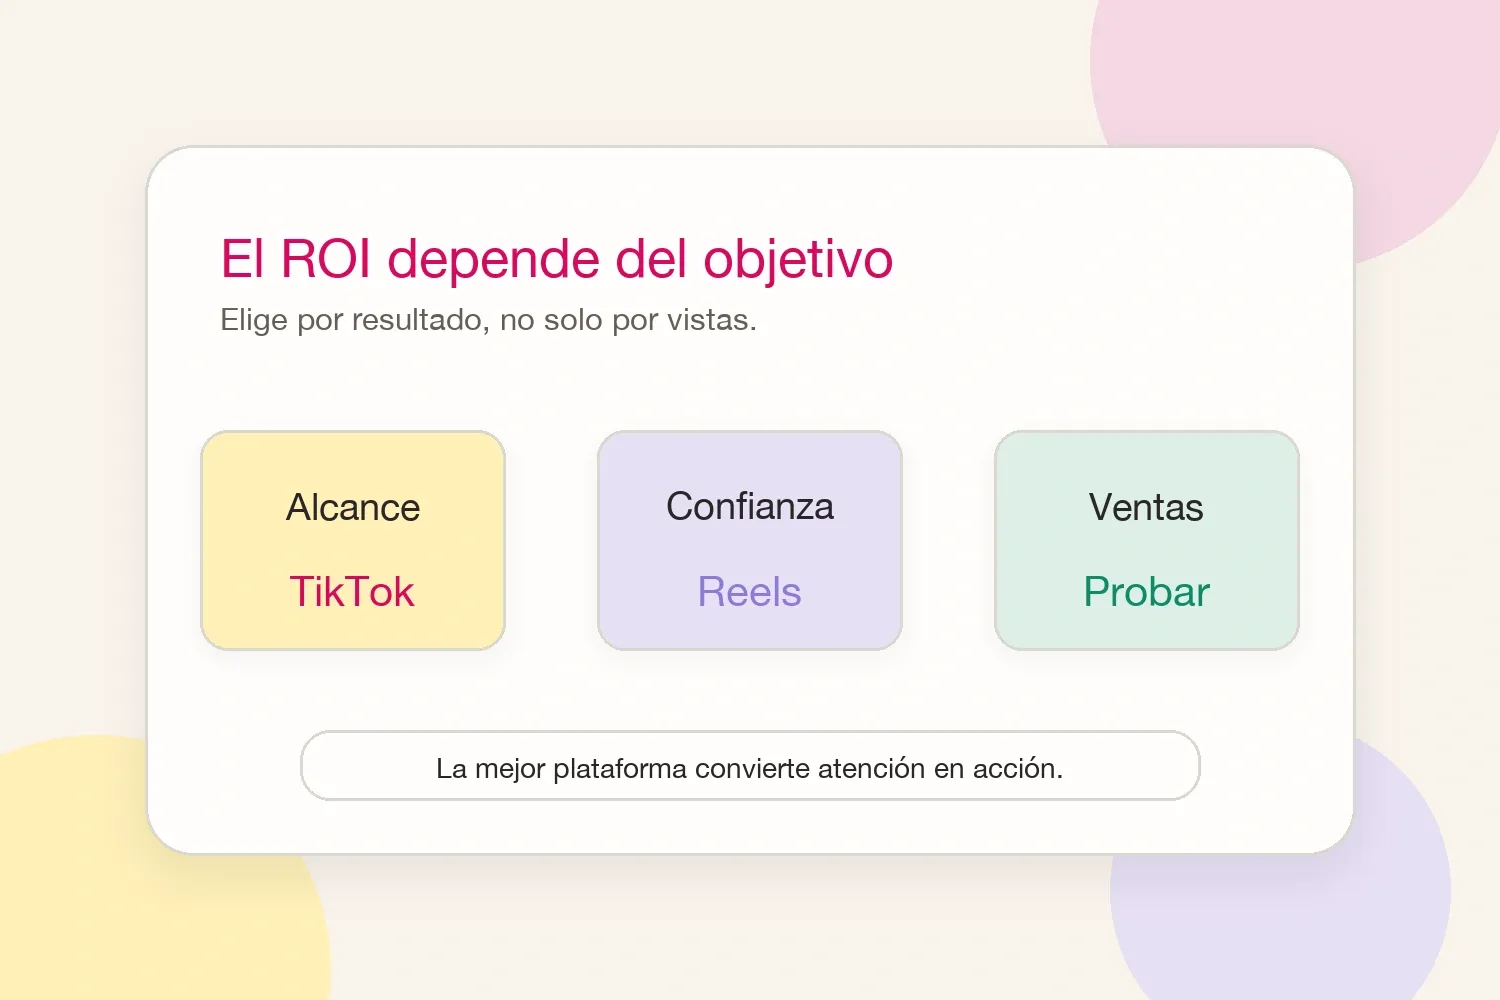The width and height of the screenshot is (1500, 1000).
Task: Open the green Ventas Probar card
Action: click(1147, 541)
